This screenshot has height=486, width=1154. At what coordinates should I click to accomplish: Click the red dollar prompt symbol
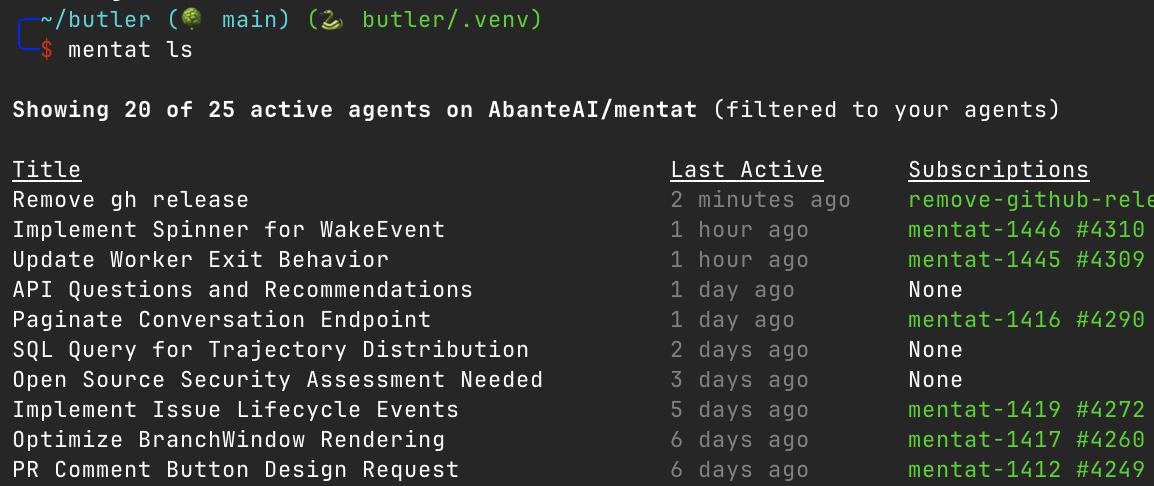coord(47,49)
